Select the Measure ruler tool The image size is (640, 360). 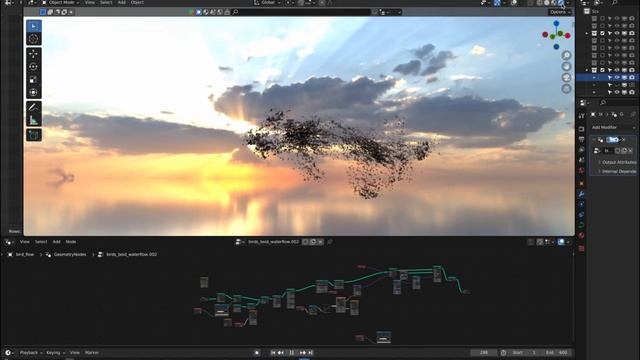point(33,120)
